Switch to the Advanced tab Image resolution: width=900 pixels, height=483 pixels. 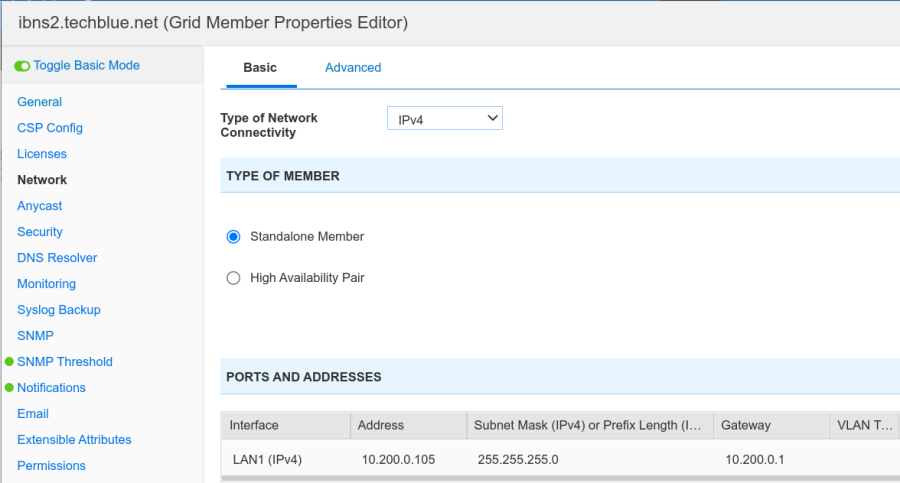pos(353,68)
